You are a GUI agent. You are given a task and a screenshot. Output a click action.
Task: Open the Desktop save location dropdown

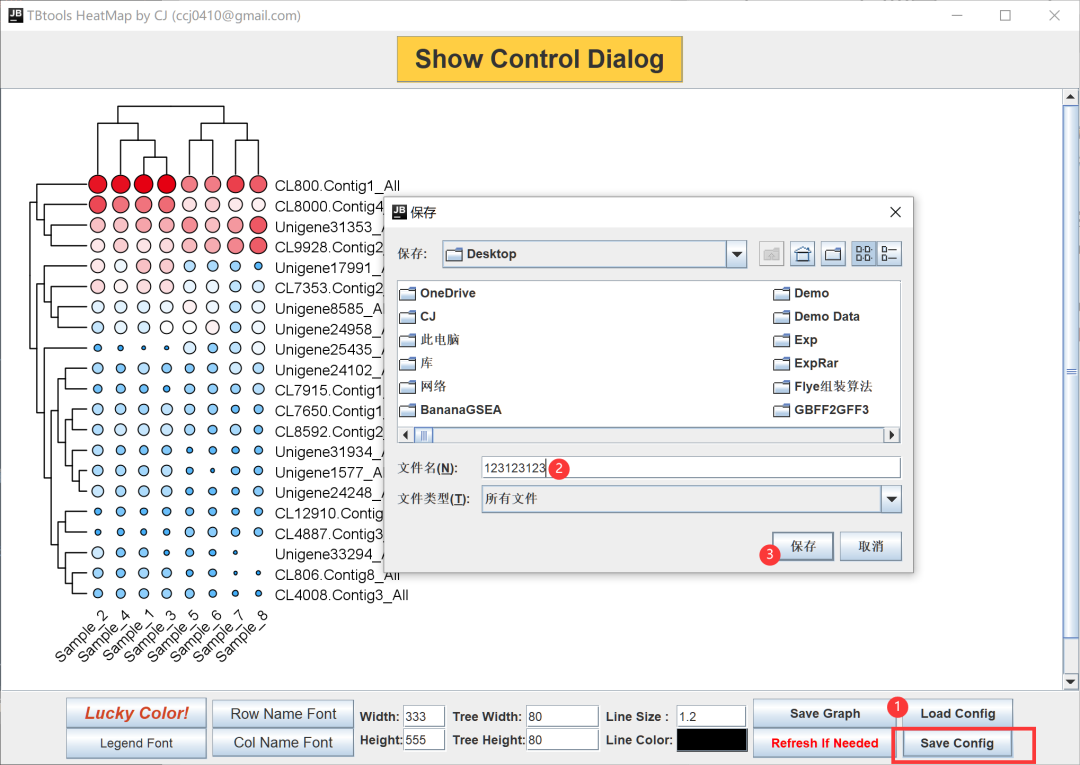click(736, 254)
